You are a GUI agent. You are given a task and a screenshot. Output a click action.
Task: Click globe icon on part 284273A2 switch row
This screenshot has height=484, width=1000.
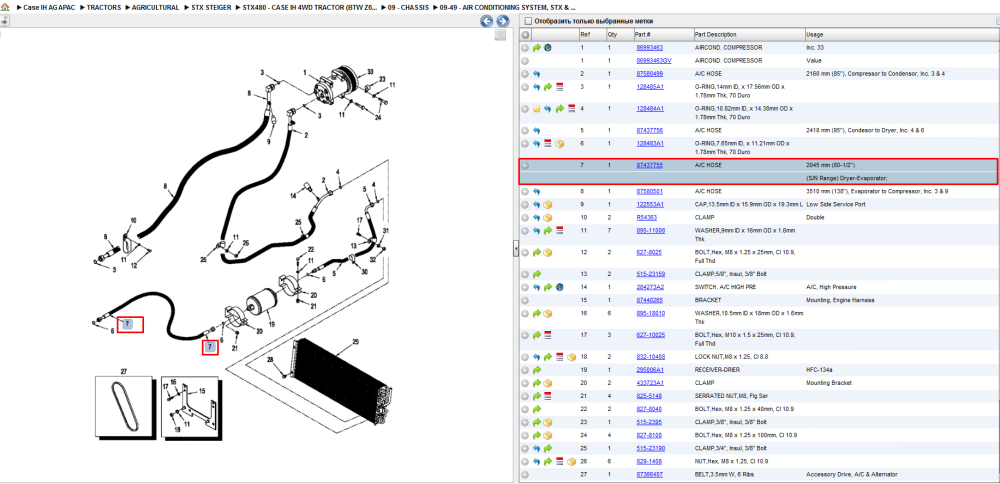click(x=559, y=288)
